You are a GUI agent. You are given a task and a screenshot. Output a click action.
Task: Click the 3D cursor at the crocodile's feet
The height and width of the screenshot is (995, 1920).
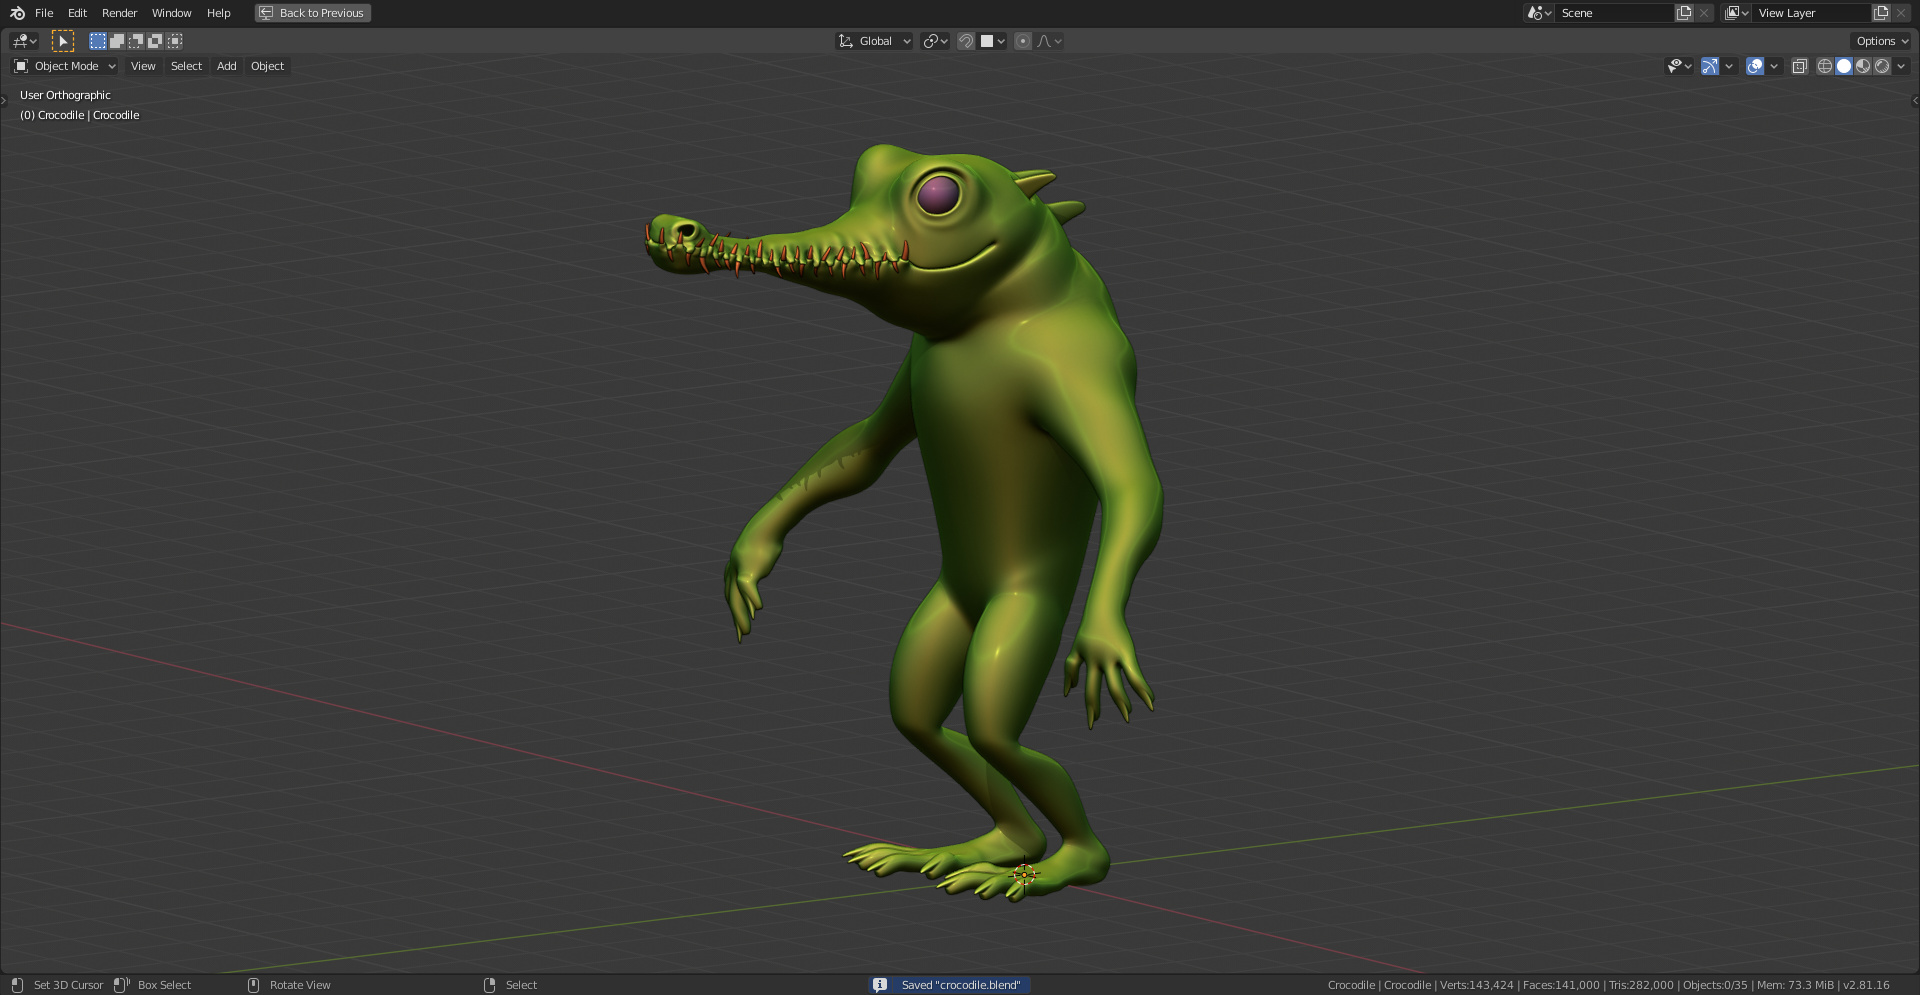click(x=1024, y=875)
